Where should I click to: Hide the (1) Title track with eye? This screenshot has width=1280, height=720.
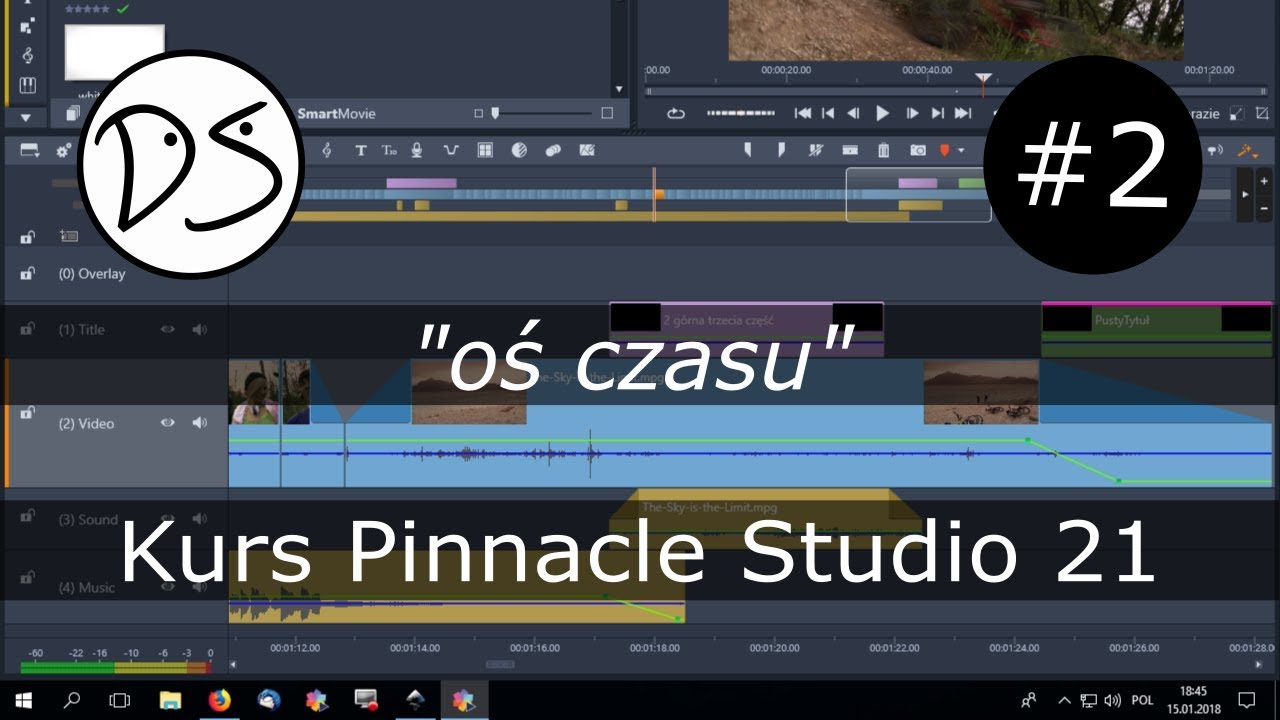168,329
